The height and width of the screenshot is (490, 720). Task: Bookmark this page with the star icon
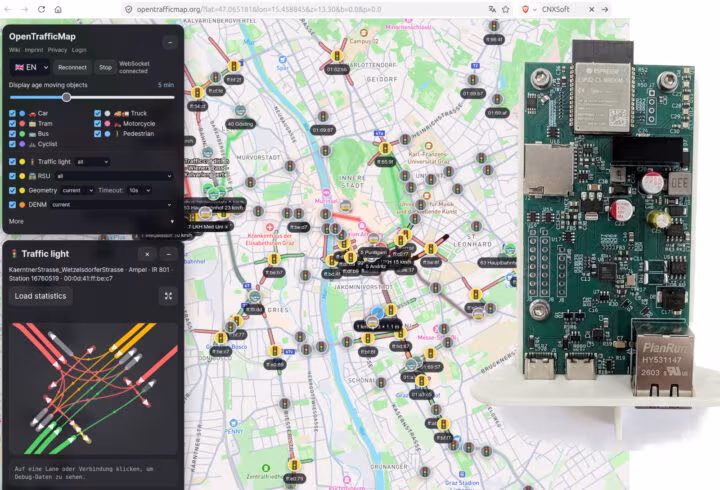tap(506, 9)
